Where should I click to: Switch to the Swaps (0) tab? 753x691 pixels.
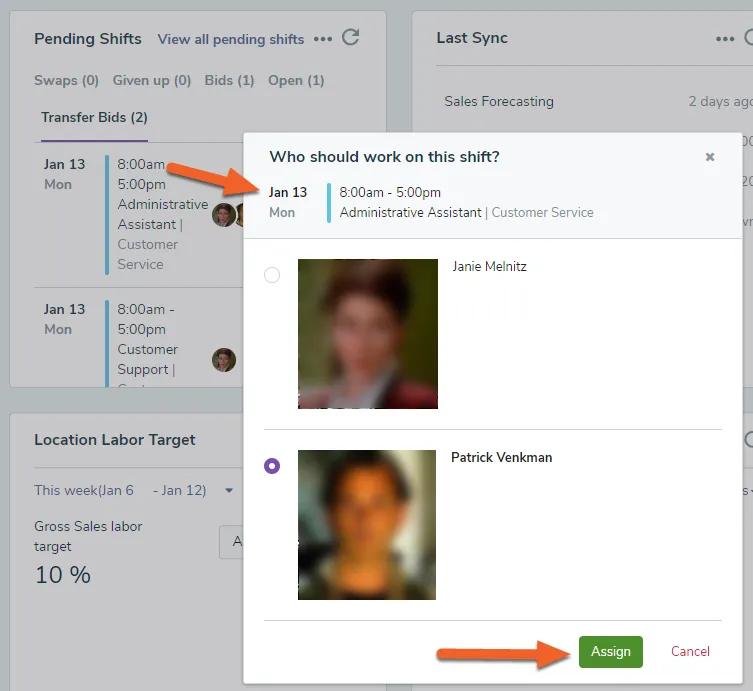point(66,80)
